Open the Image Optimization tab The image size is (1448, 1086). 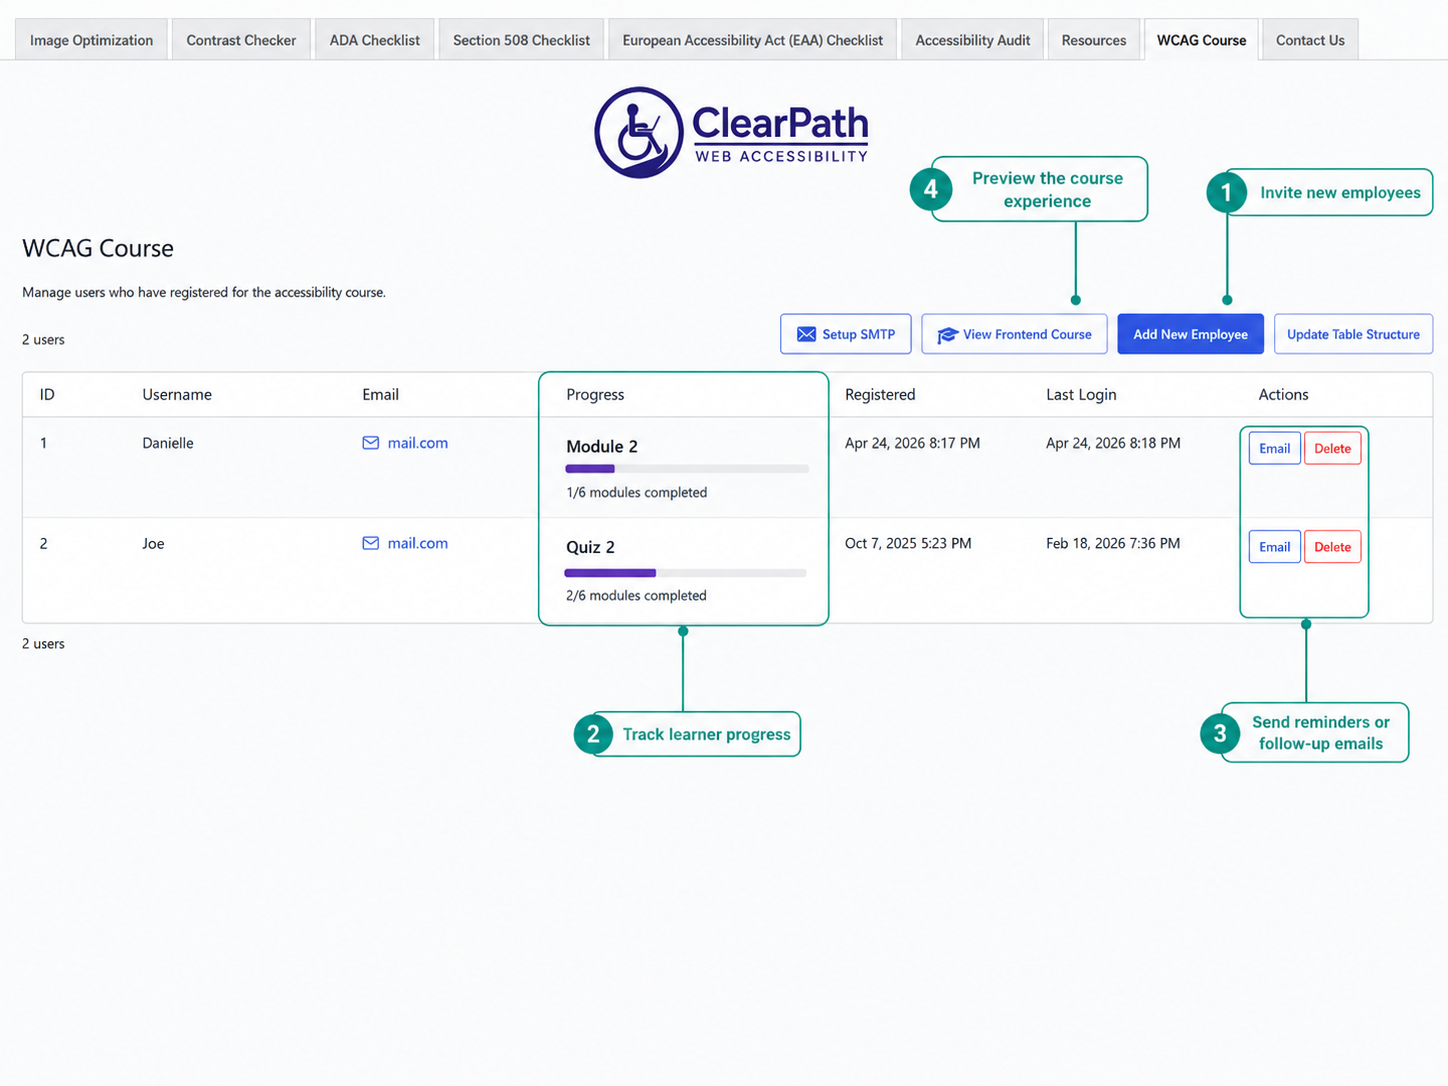pyautogui.click(x=91, y=40)
